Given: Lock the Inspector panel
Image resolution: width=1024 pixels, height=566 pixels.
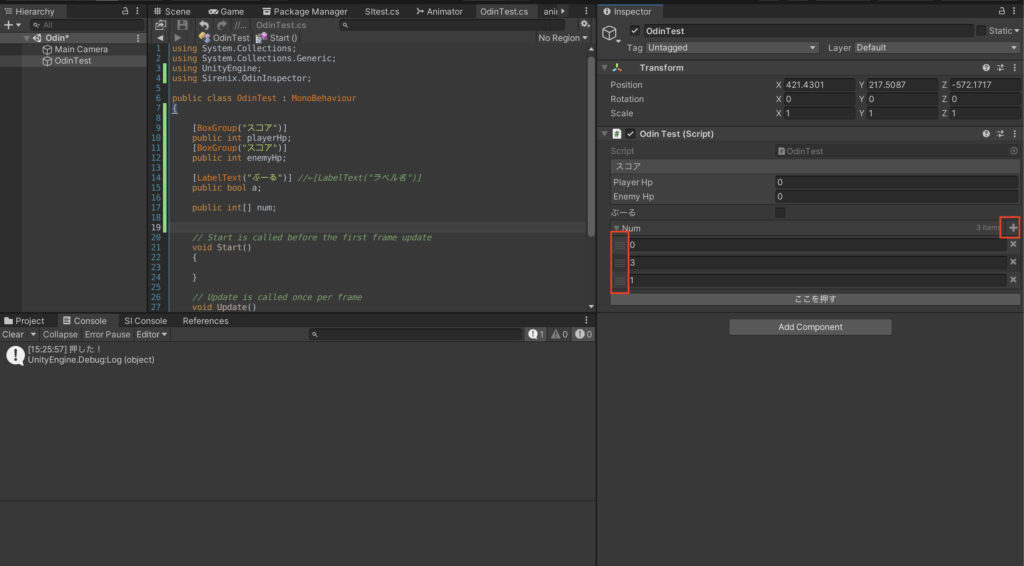Looking at the screenshot, I should point(1002,11).
